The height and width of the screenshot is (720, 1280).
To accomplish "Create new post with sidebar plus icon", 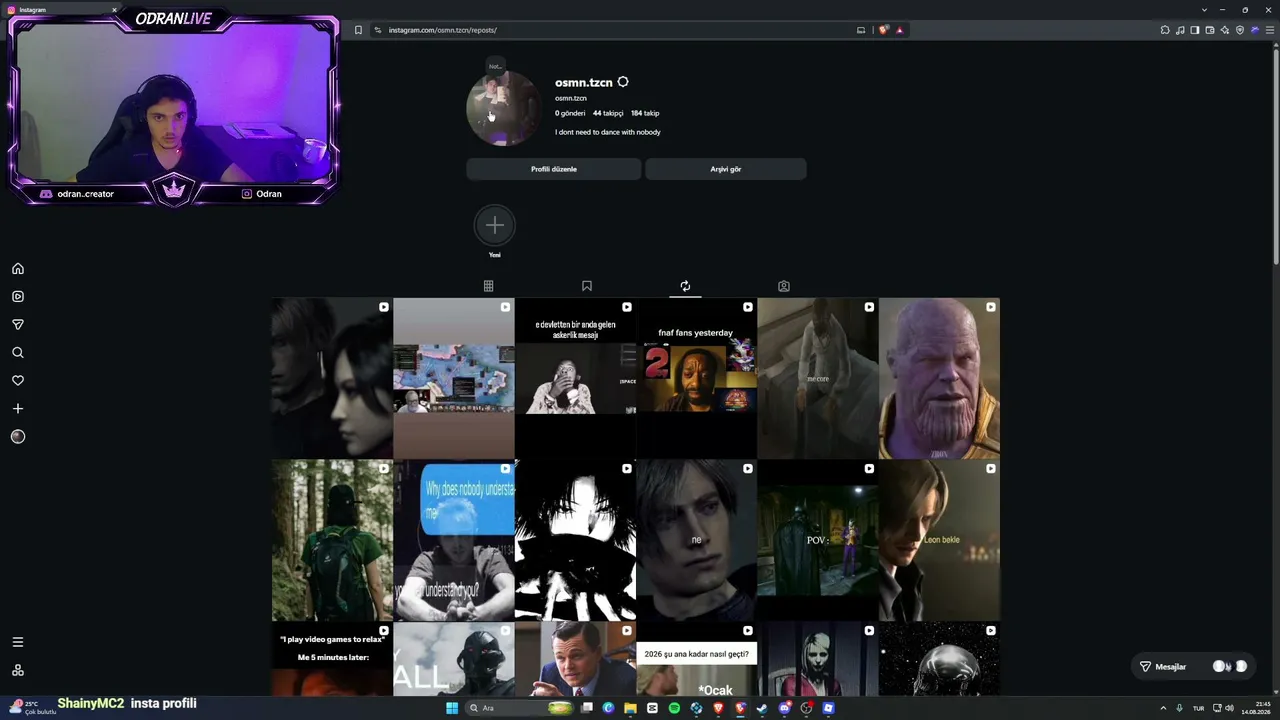I will pos(18,409).
